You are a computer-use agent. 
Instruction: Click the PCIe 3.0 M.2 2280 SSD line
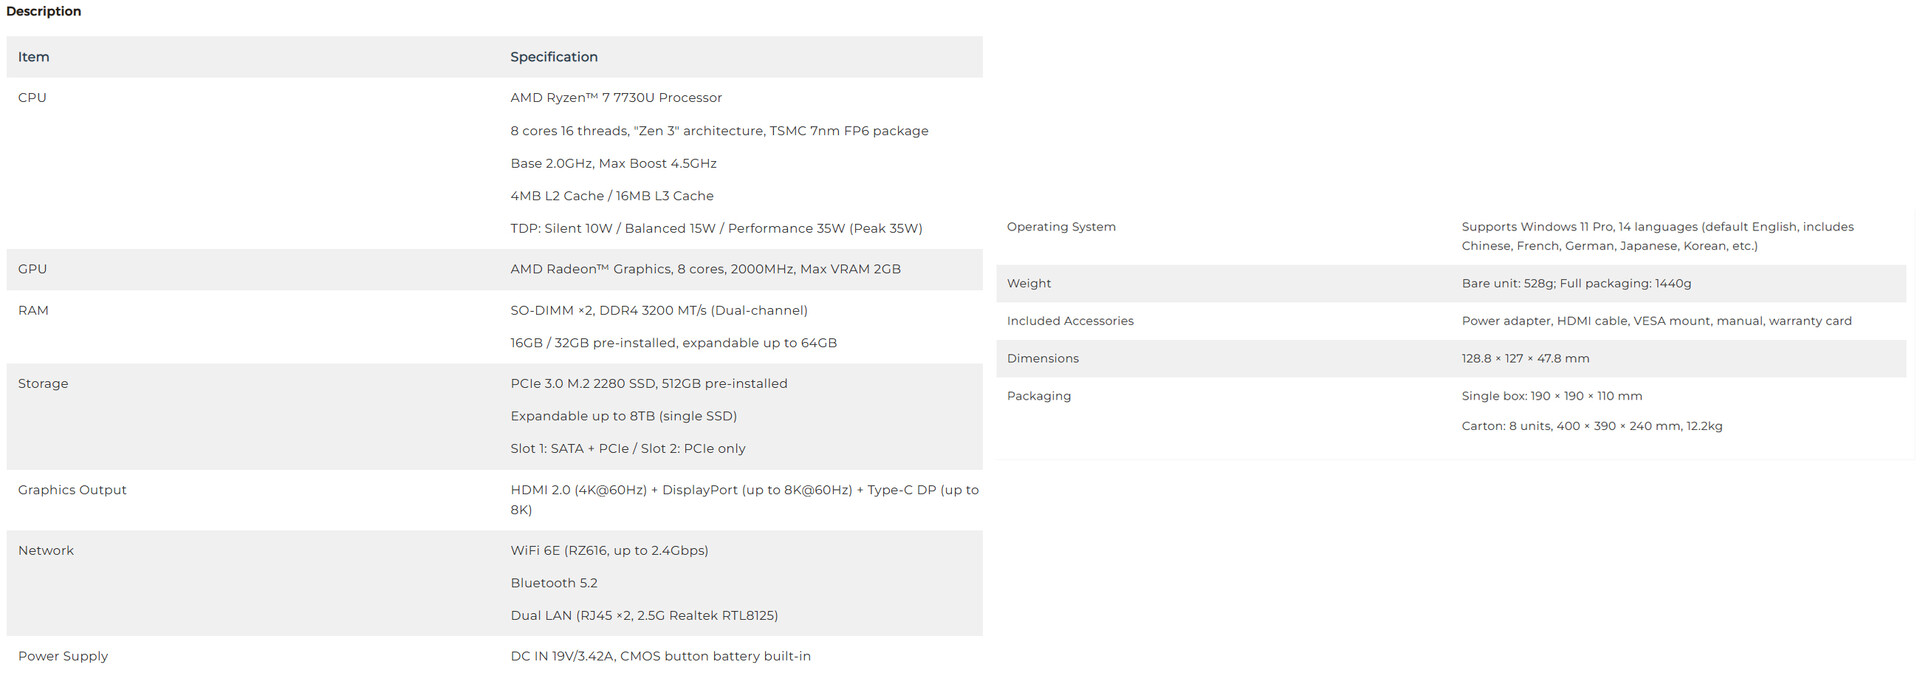click(x=649, y=384)
